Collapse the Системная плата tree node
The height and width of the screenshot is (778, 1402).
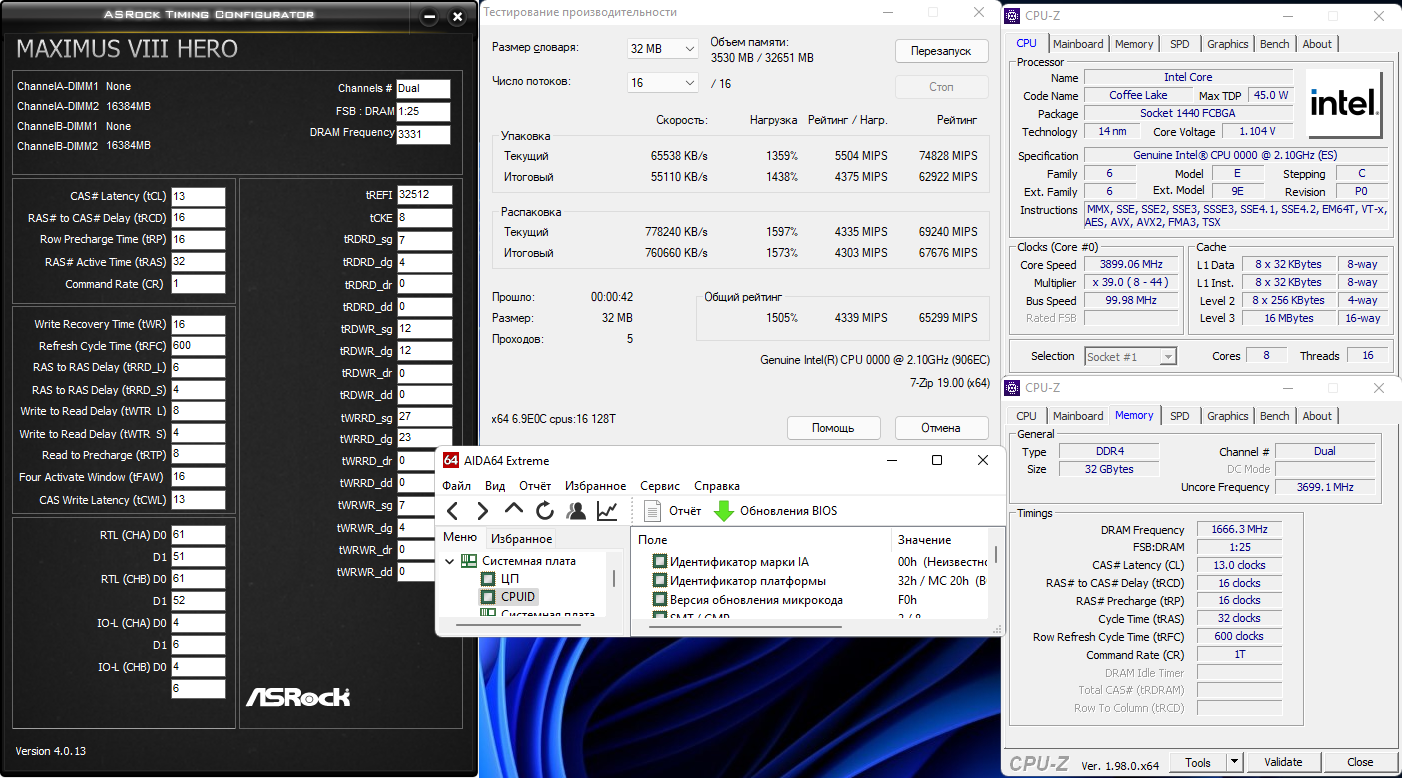[x=450, y=561]
